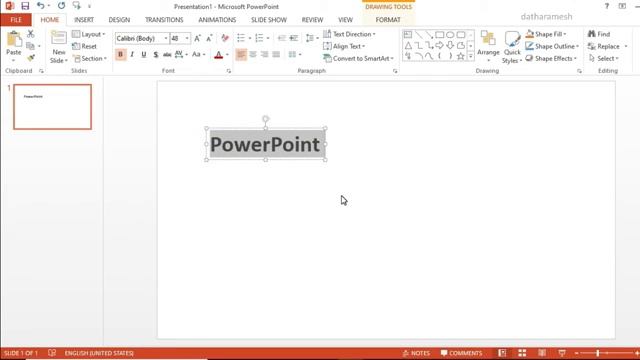Click the font color red A swatch
The width and height of the screenshot is (640, 360).
(x=218, y=55)
